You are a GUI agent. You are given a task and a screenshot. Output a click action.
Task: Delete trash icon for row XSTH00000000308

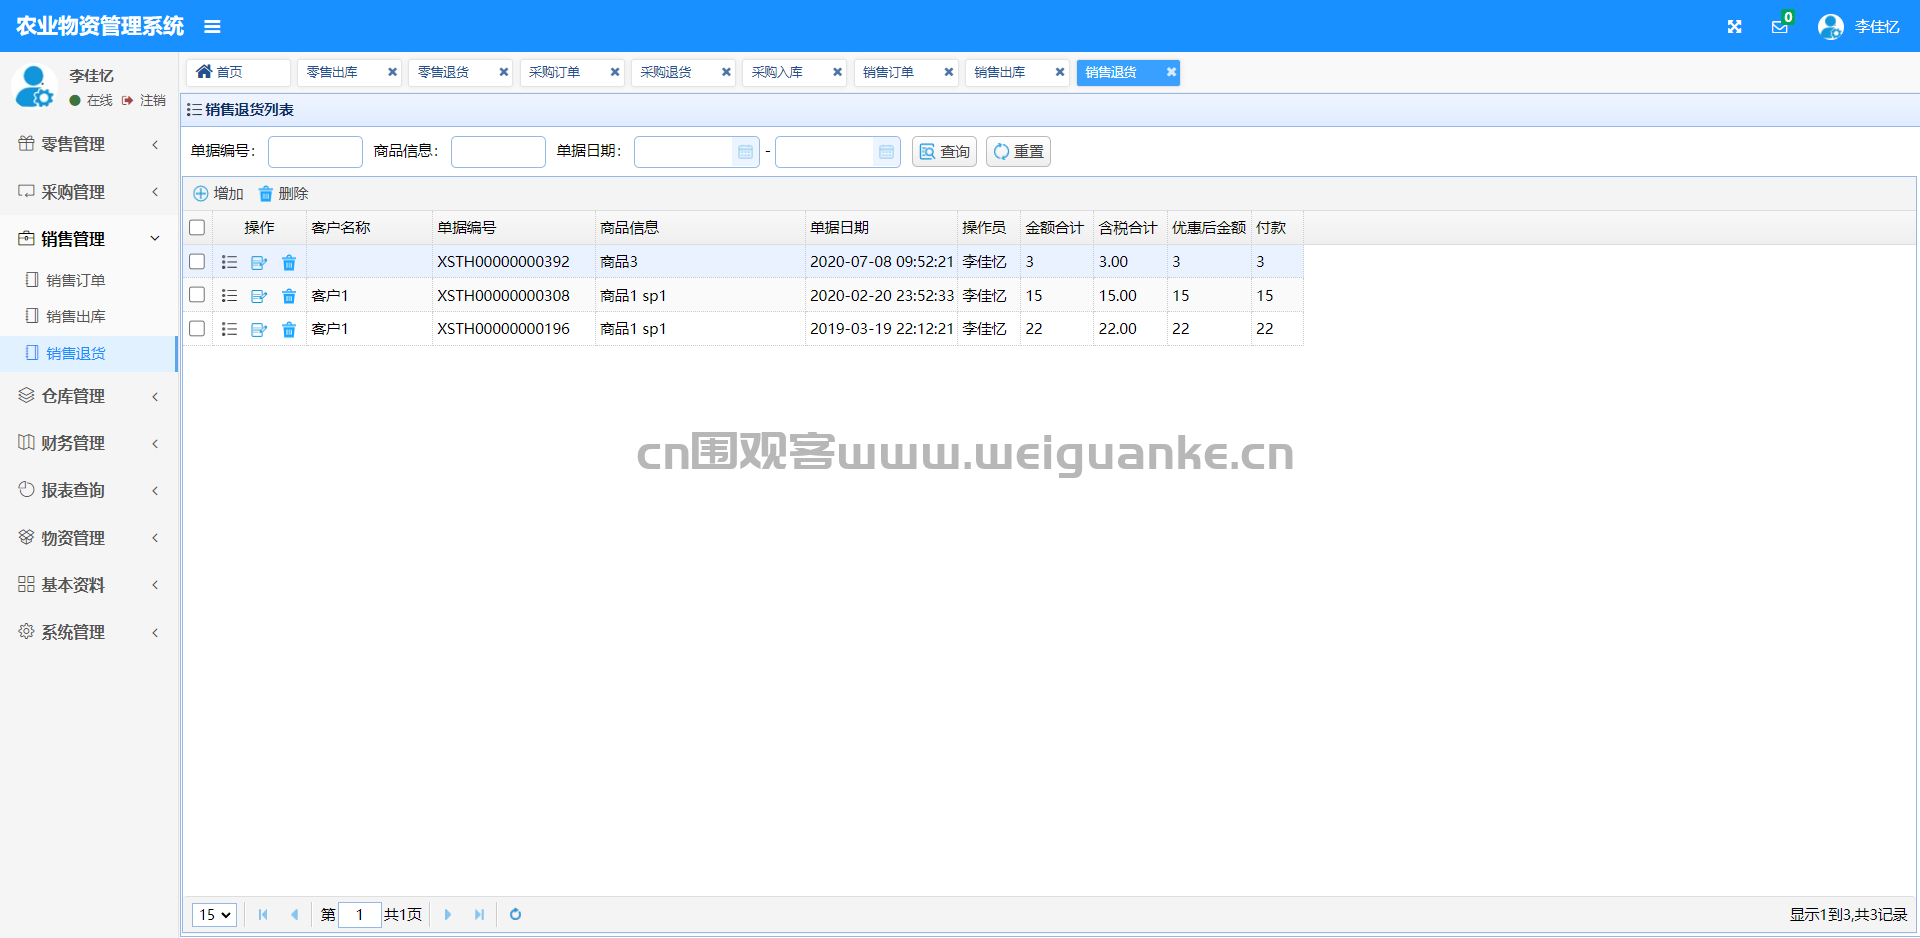click(x=289, y=296)
